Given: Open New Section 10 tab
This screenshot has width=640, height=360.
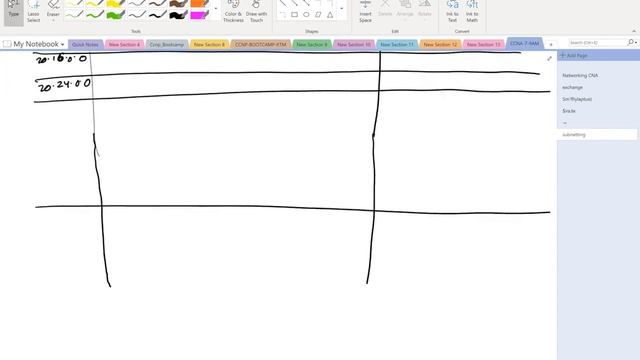Looking at the screenshot, I should (353, 44).
